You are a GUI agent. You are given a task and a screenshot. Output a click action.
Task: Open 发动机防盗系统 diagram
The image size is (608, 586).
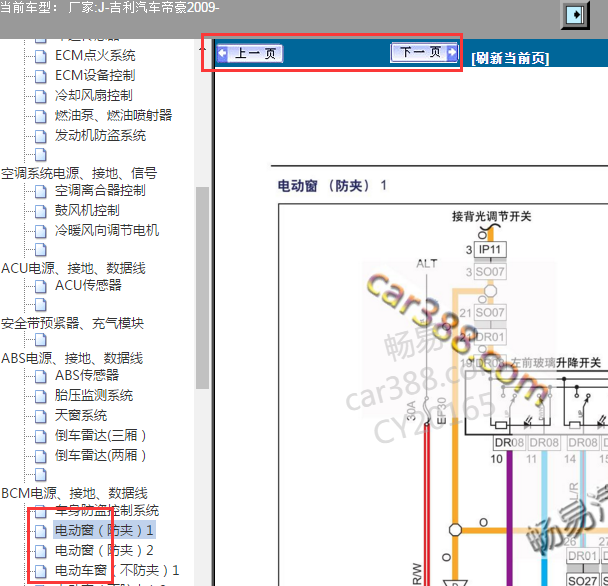click(x=100, y=135)
